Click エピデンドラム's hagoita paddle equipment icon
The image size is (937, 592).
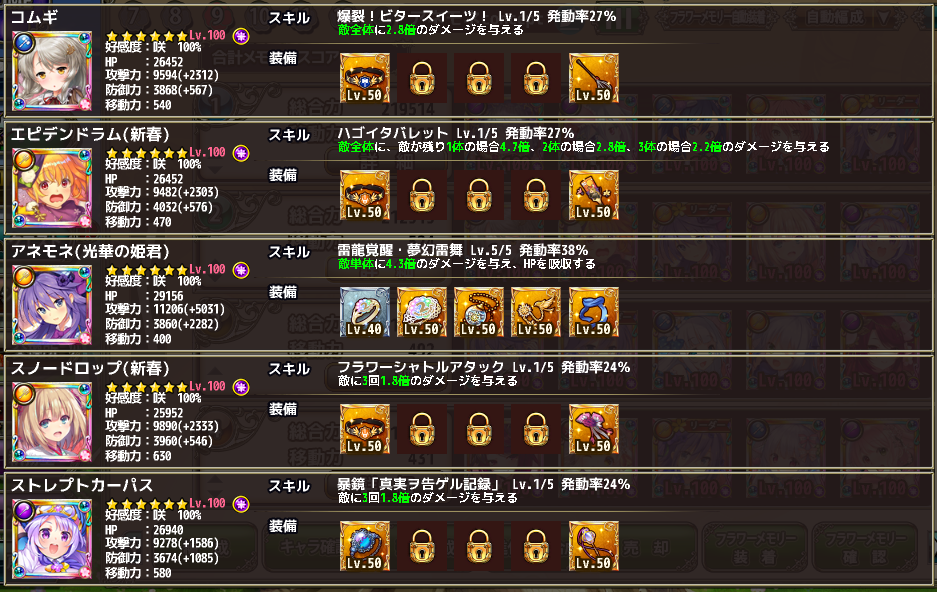pos(593,195)
